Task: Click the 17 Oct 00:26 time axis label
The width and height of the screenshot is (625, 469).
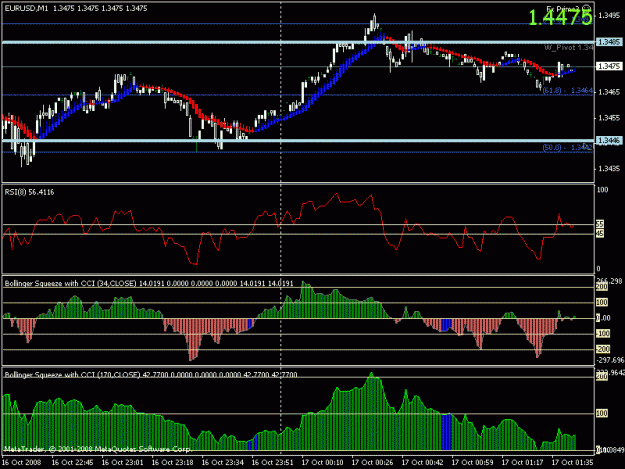Action: coord(372,463)
